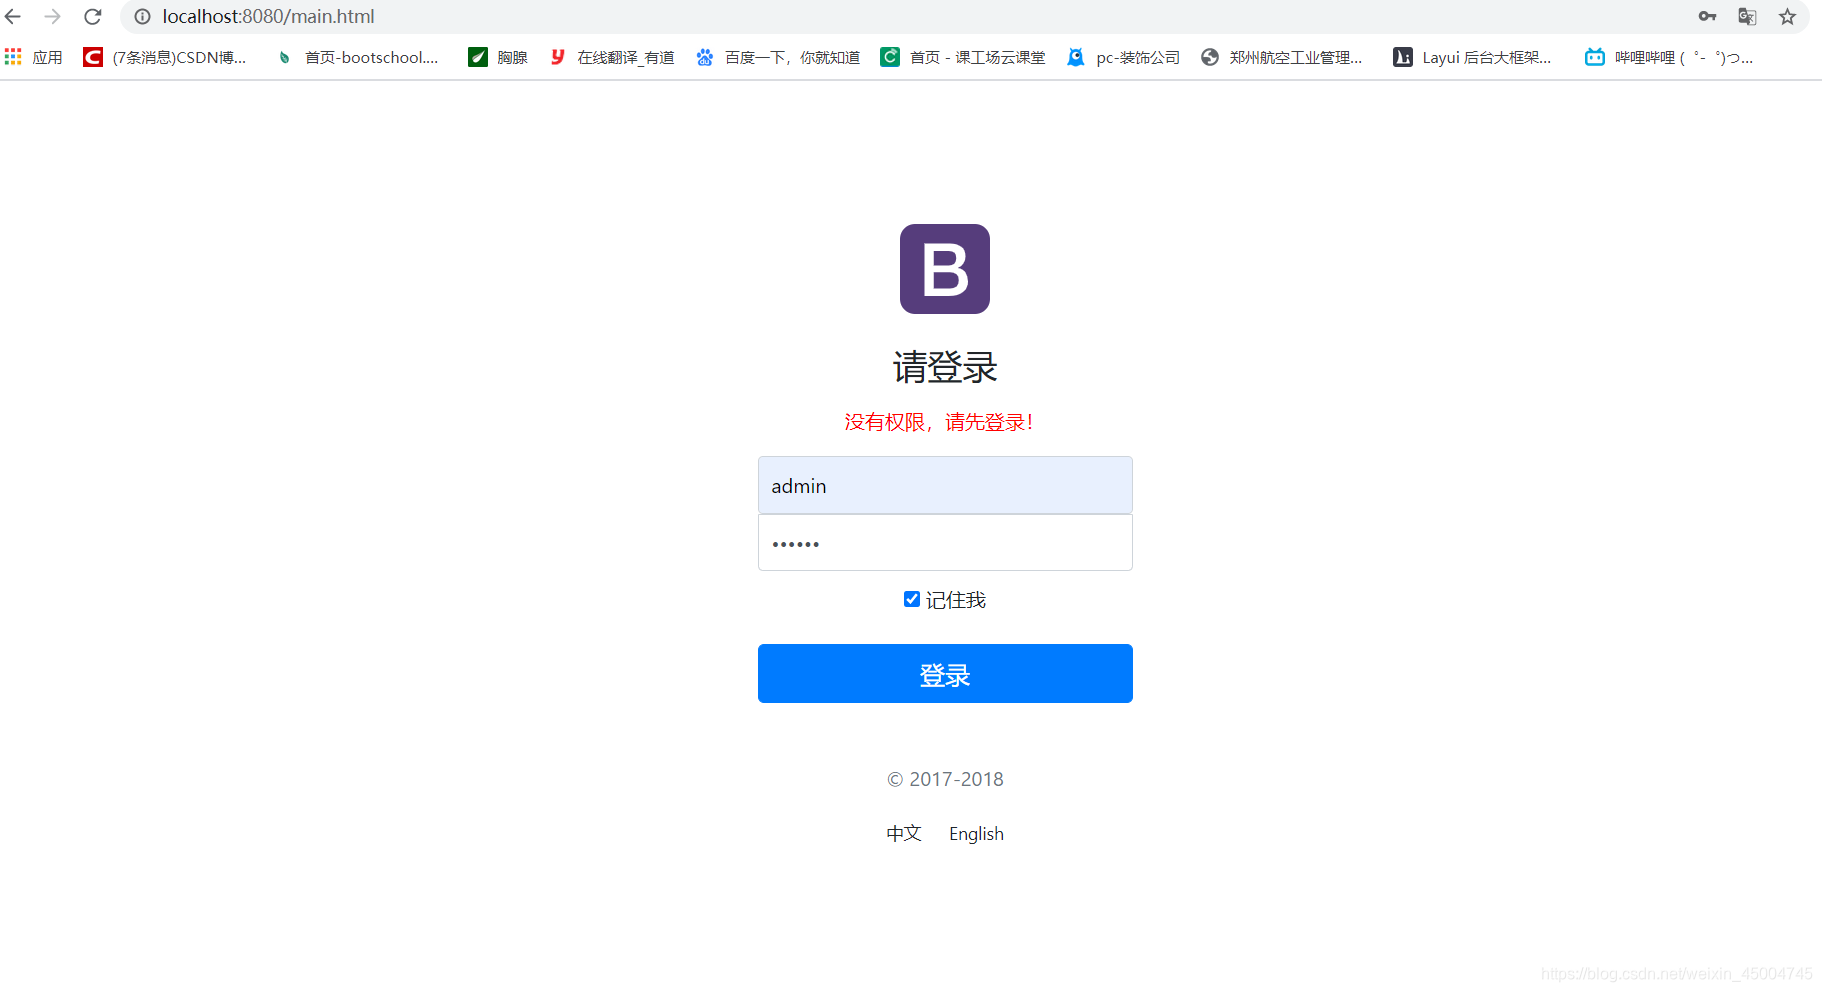This screenshot has width=1822, height=992.
Task: Click the purple B logo icon
Action: point(944,268)
